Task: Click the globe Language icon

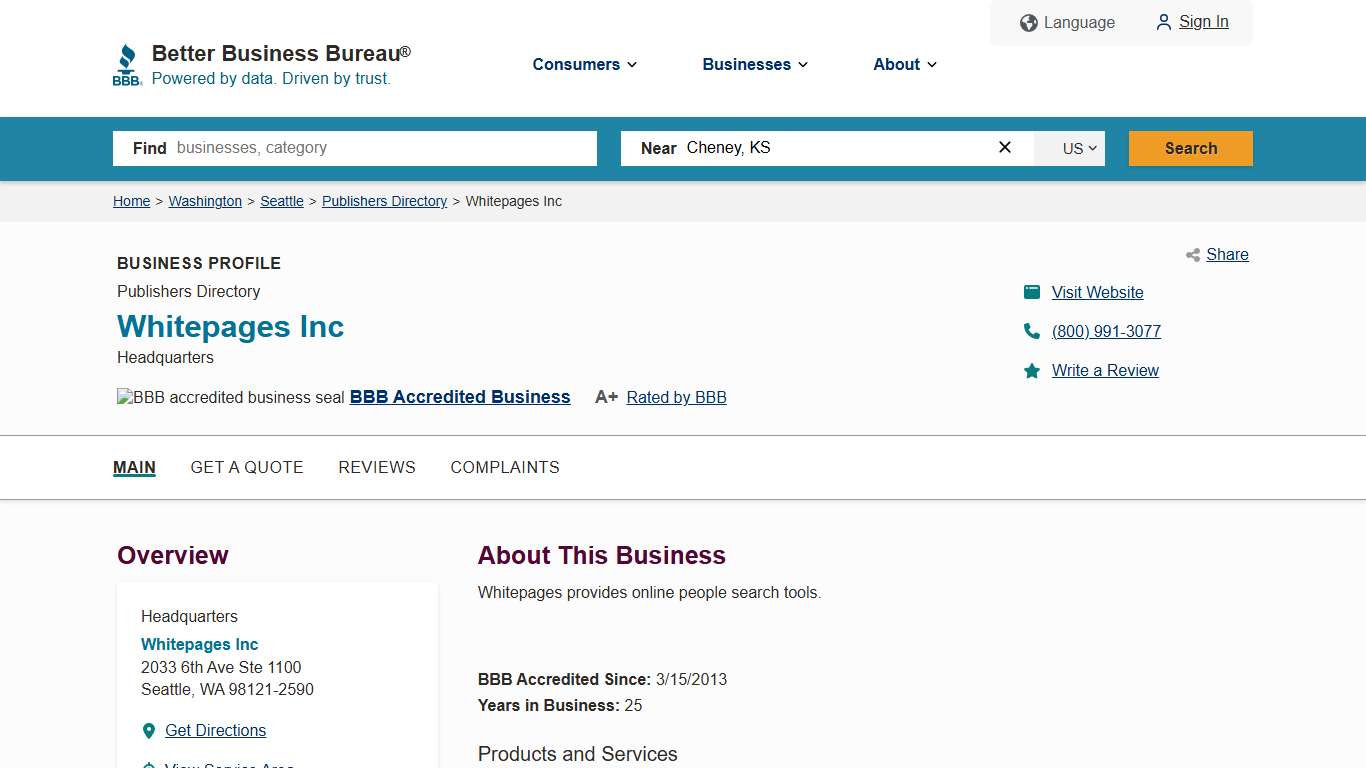Action: [x=1028, y=22]
